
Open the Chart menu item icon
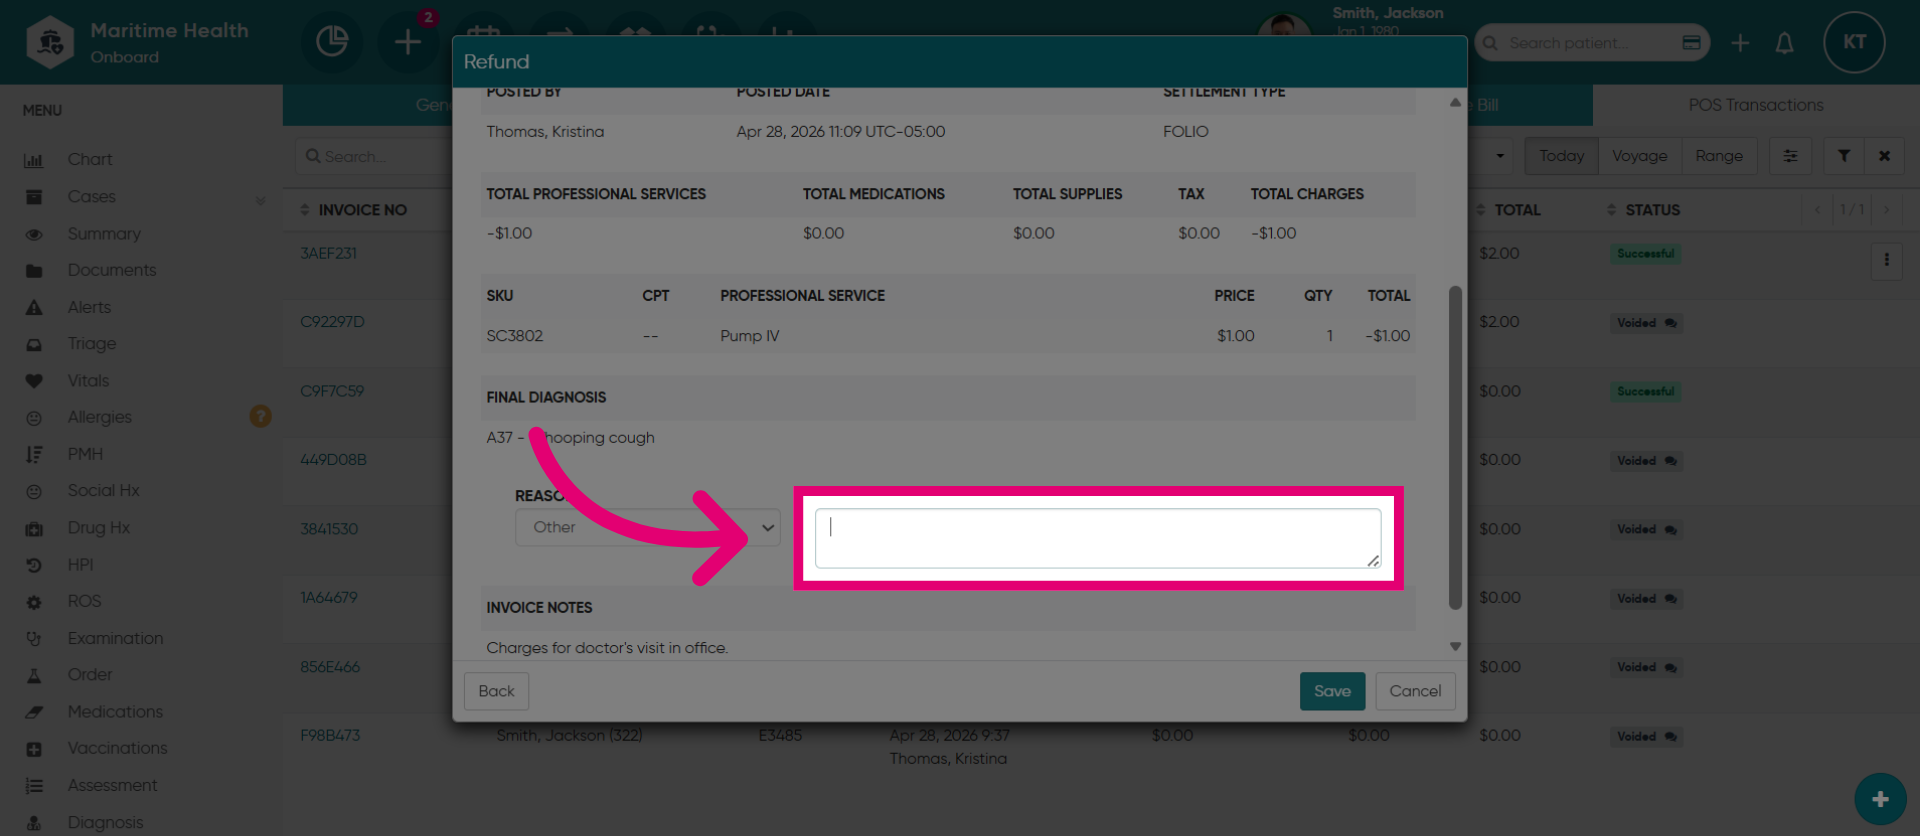click(34, 160)
